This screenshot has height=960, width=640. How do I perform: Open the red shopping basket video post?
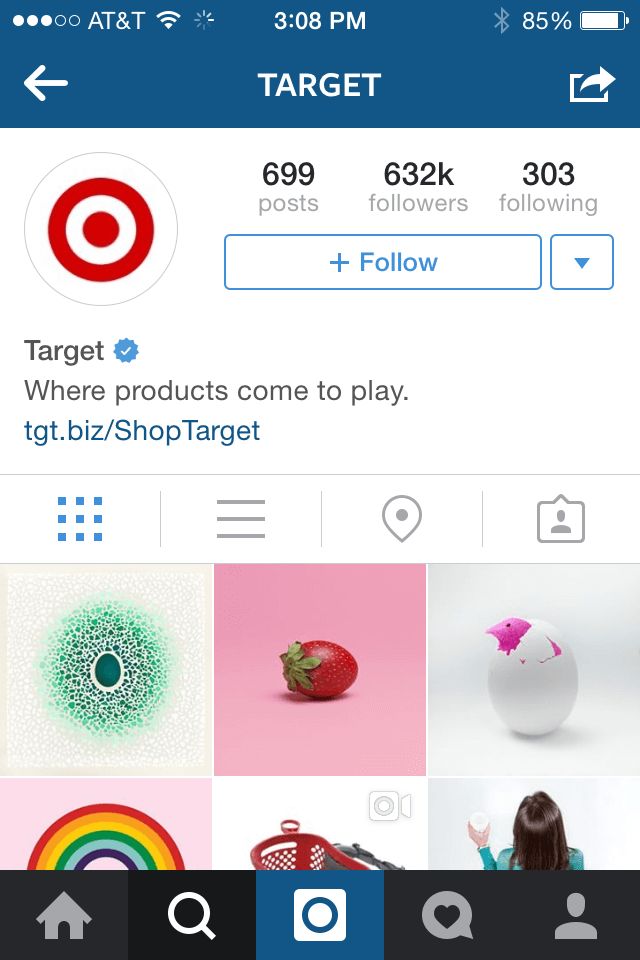(x=320, y=824)
